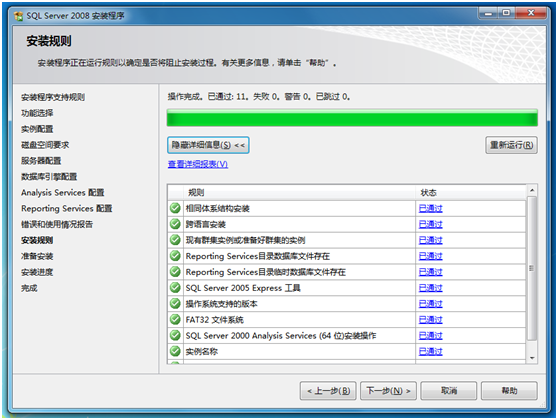Viewport: 558px width, 420px height.
Task: Open 已通过 link for 操作系统支持的版本
Action: pos(431,304)
